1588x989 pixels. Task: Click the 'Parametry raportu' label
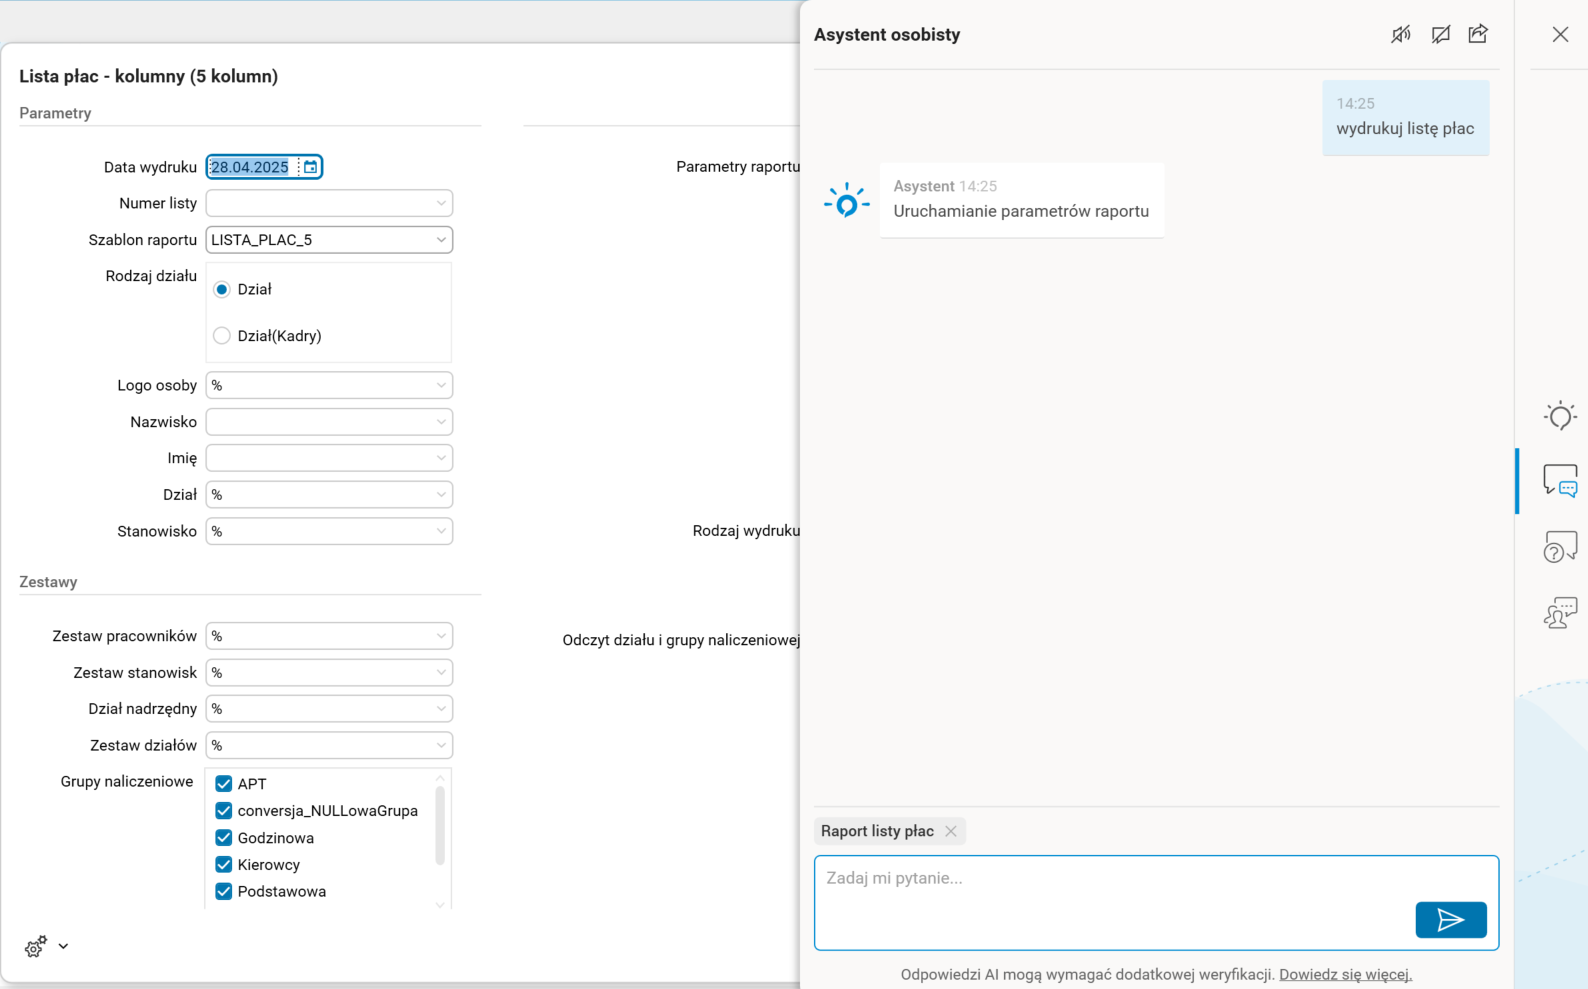(738, 167)
